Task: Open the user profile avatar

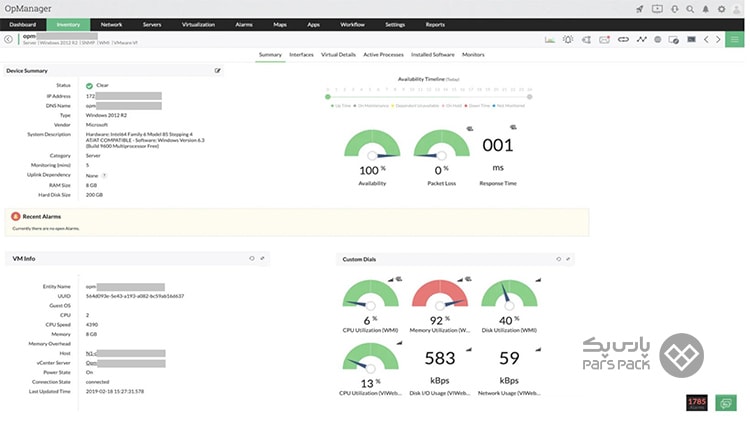Action: click(737, 9)
